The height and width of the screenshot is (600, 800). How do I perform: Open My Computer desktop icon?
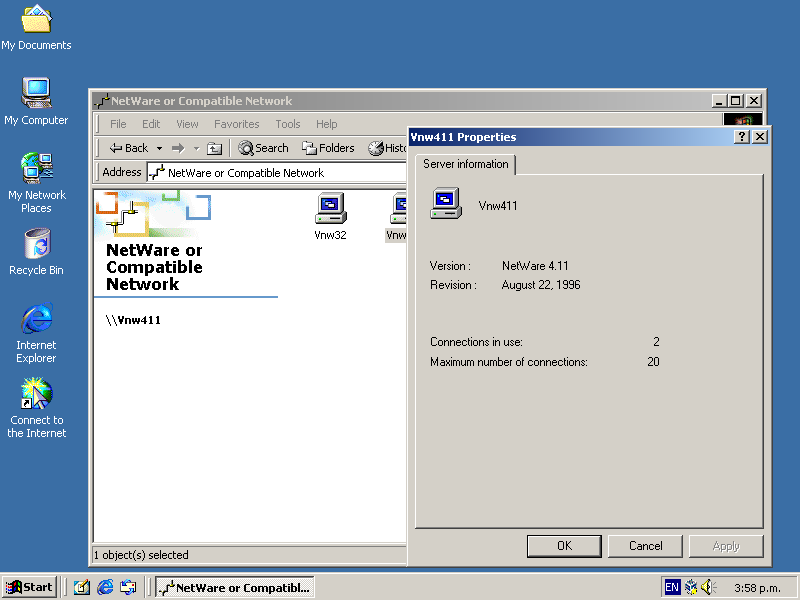pos(36,101)
